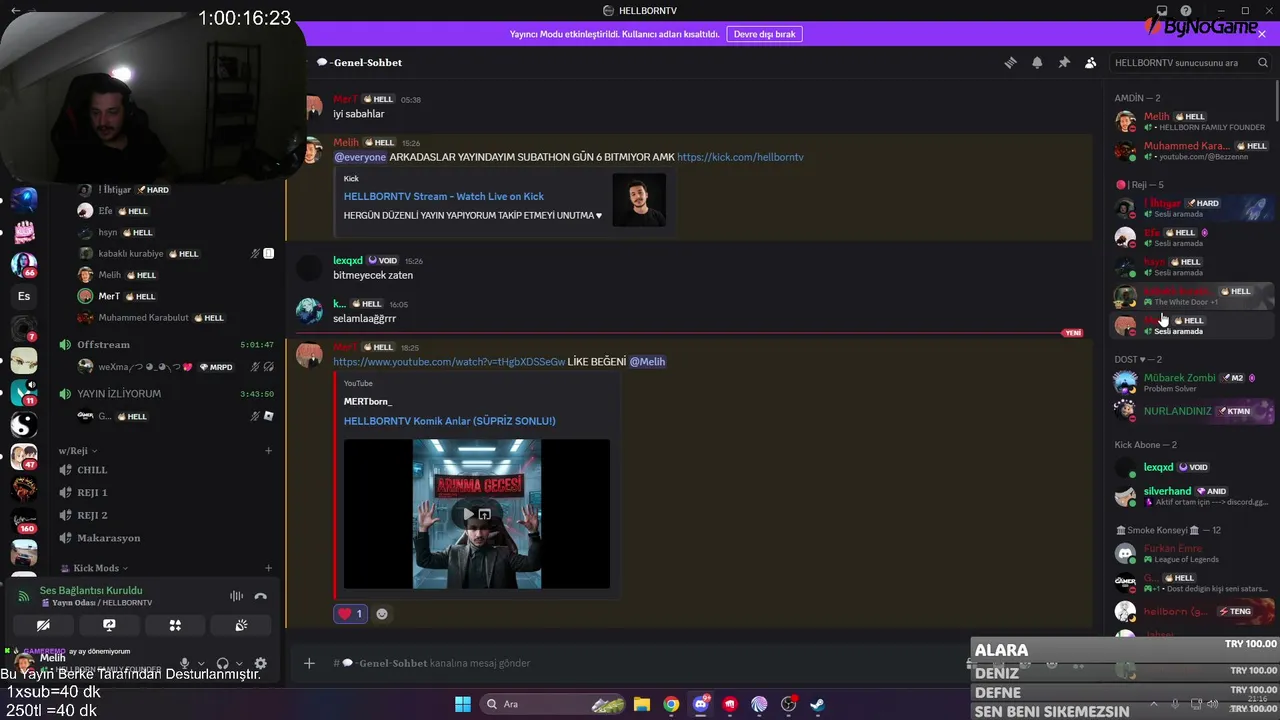
Task: Open Mübarek Zombi member profile
Action: point(1194,382)
